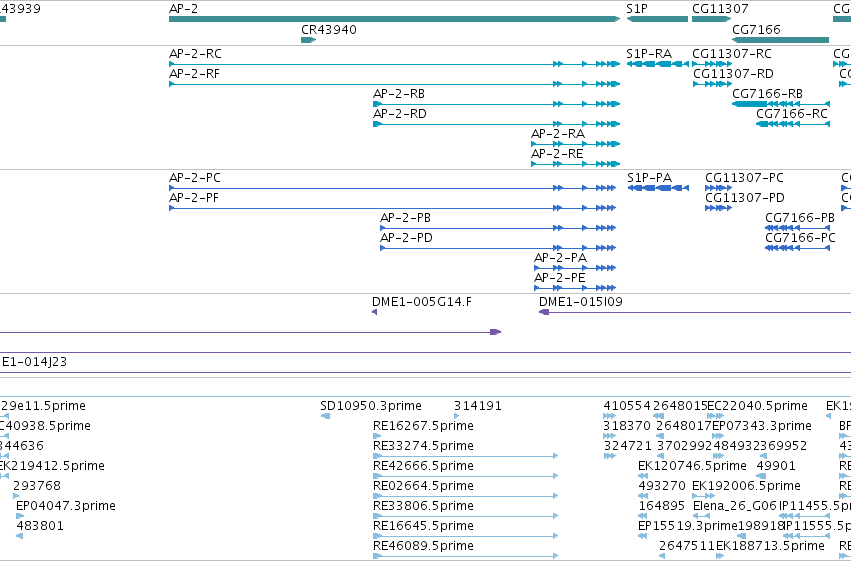Viewport: 851px width, 561px height.
Task: Select transcript AP-2-RF
Action: tap(194, 74)
